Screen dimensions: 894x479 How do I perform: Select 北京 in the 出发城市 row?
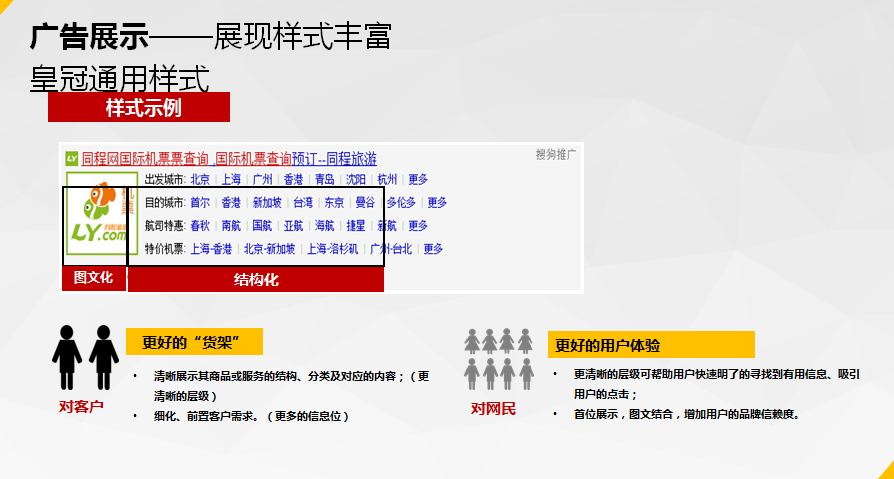(x=200, y=180)
